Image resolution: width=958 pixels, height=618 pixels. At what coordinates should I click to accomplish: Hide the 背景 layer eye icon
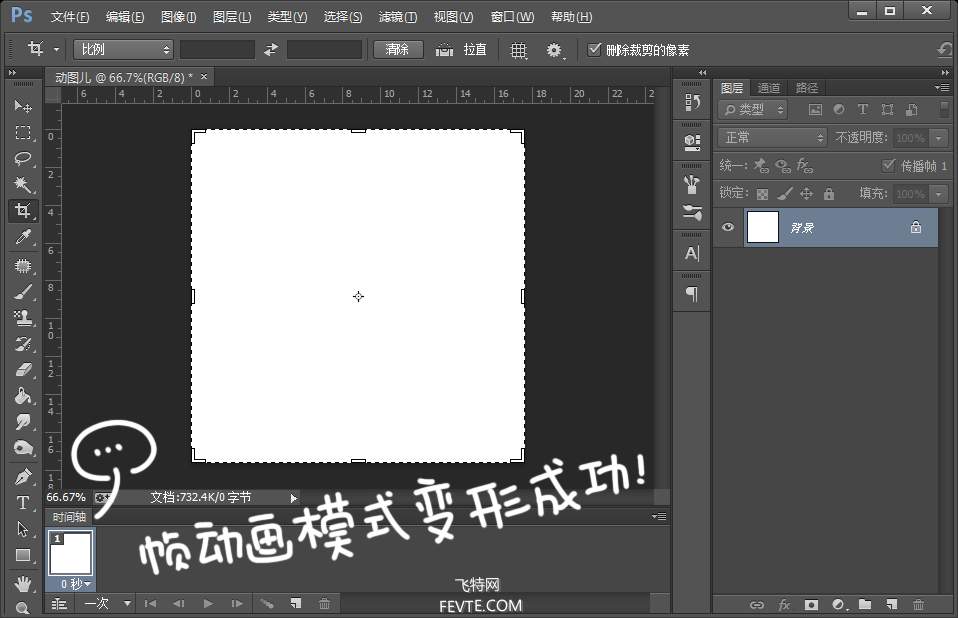click(x=728, y=227)
